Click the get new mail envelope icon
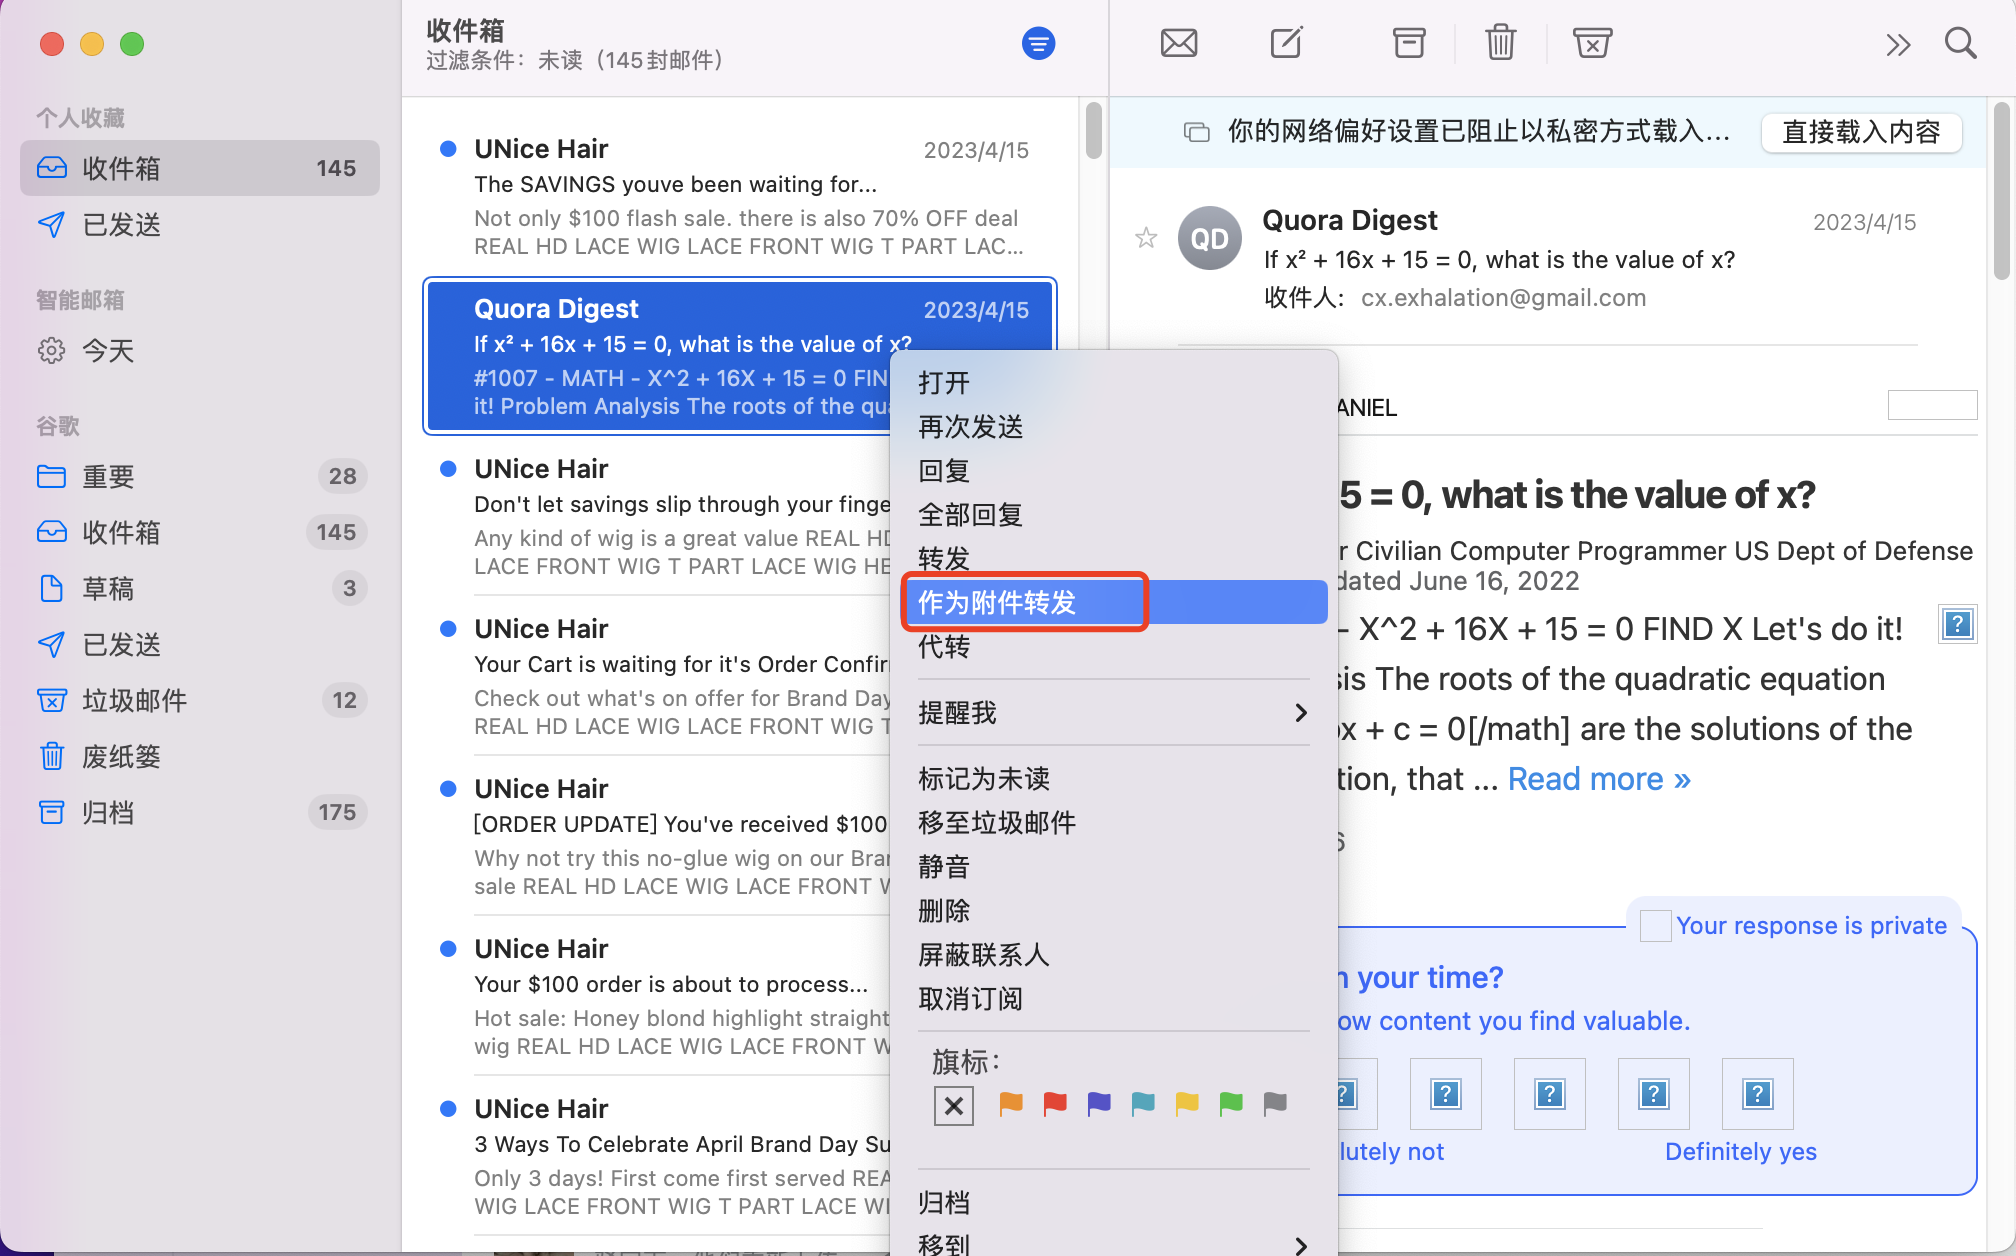Viewport: 2016px width, 1256px height. coord(1179,43)
